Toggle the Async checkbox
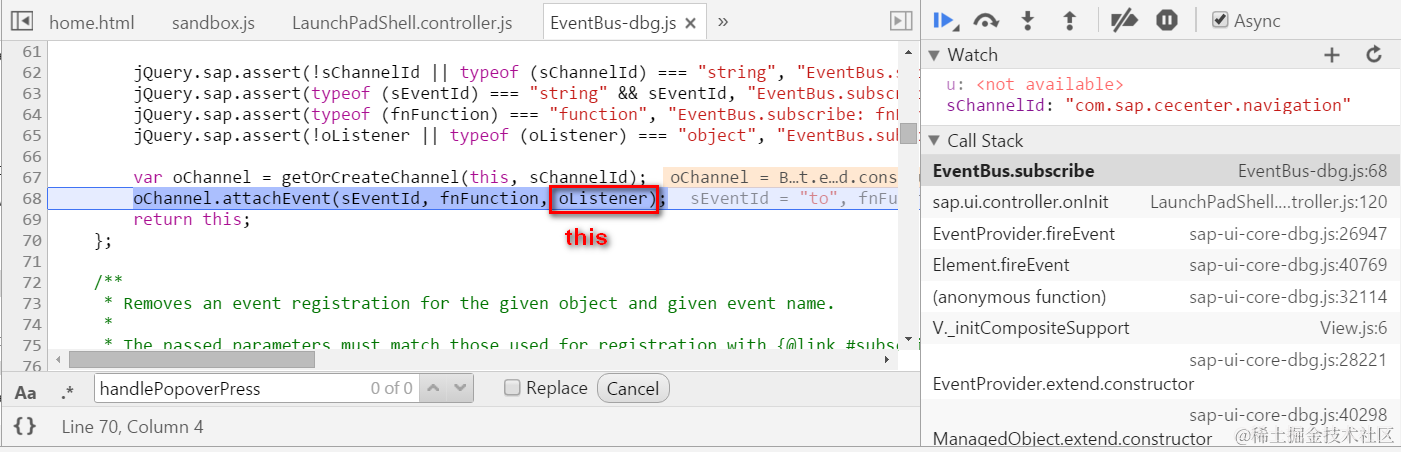 [1220, 20]
